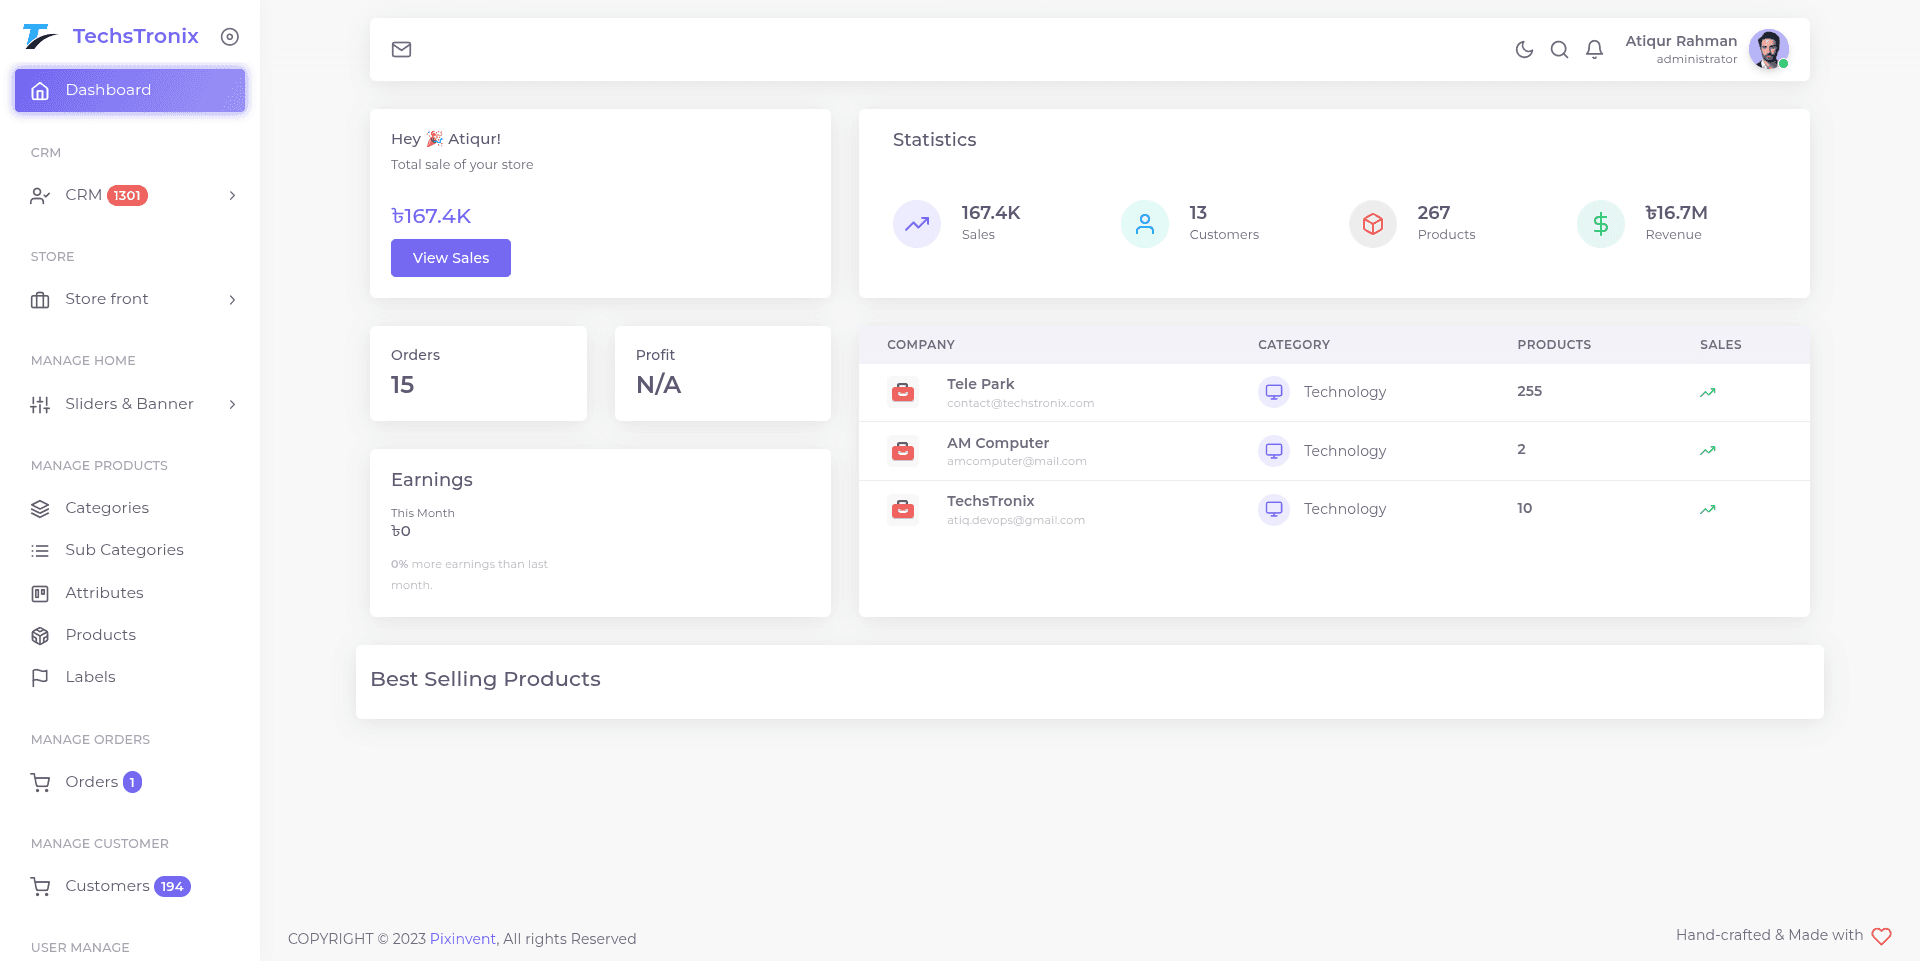This screenshot has width=1920, height=961.
Task: Open the Pixinvent link in the footer
Action: coord(462,939)
